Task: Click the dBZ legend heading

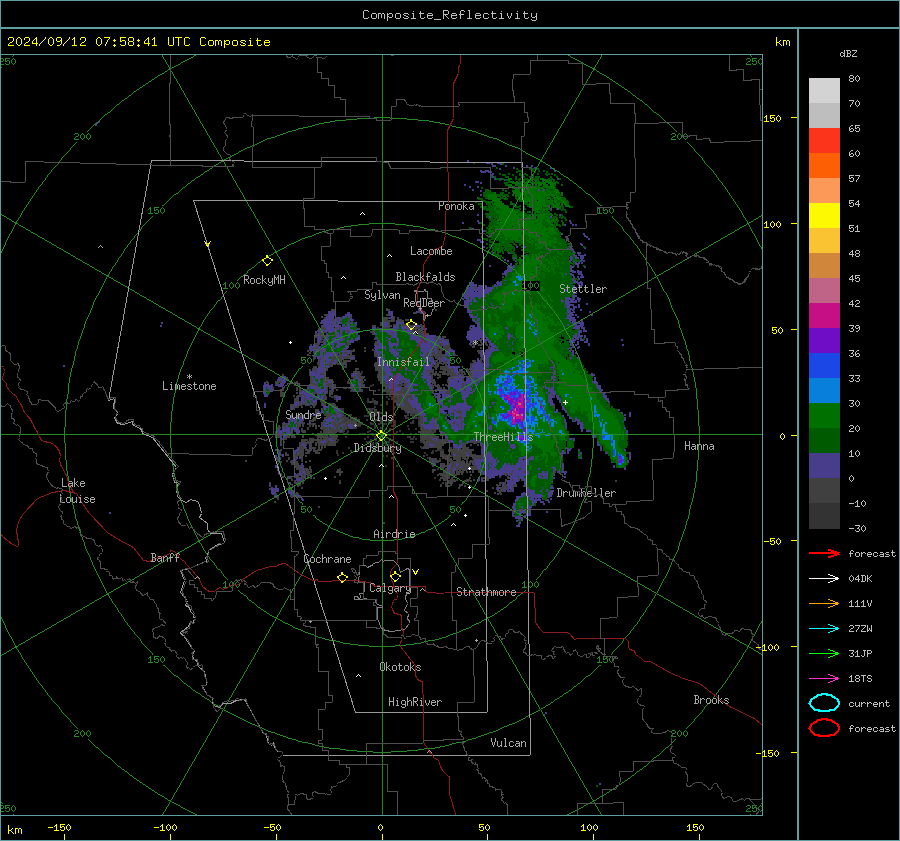Action: point(848,54)
